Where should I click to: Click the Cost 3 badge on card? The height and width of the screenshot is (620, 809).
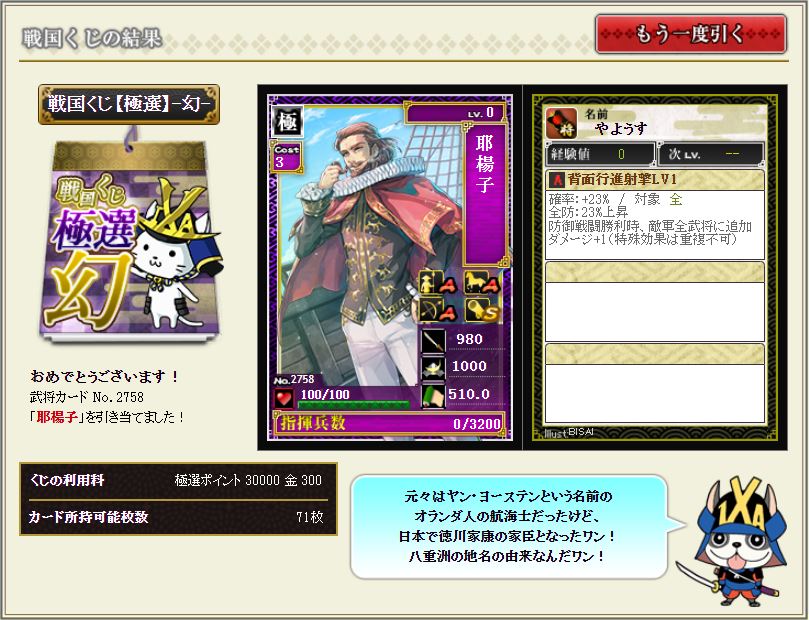pyautogui.click(x=286, y=156)
